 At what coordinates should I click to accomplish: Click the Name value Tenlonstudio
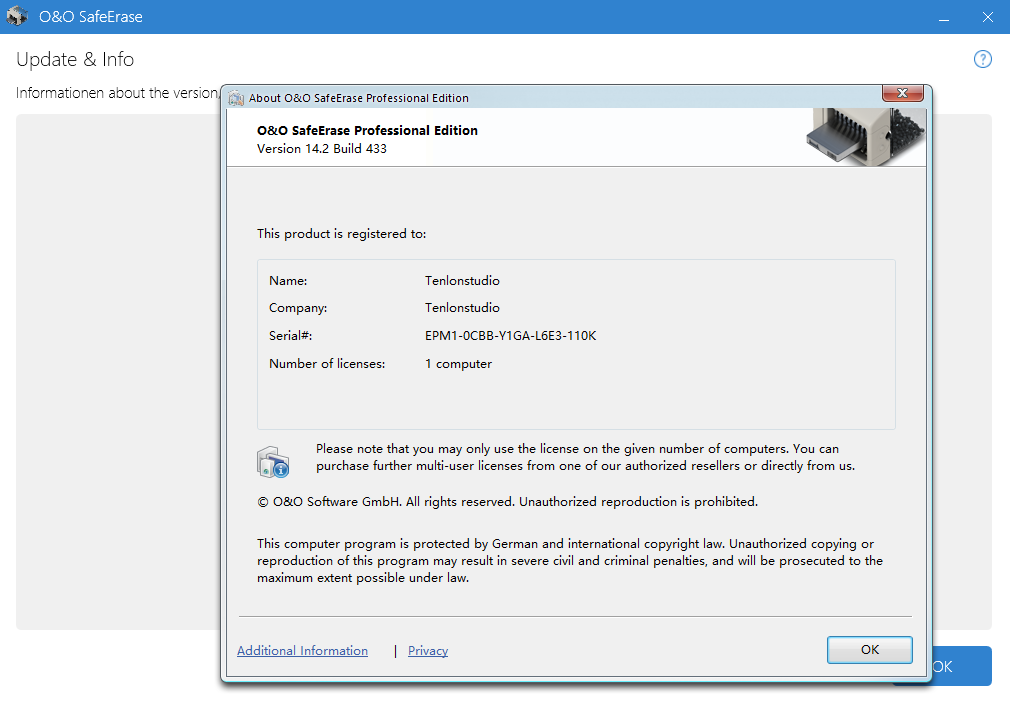(462, 280)
